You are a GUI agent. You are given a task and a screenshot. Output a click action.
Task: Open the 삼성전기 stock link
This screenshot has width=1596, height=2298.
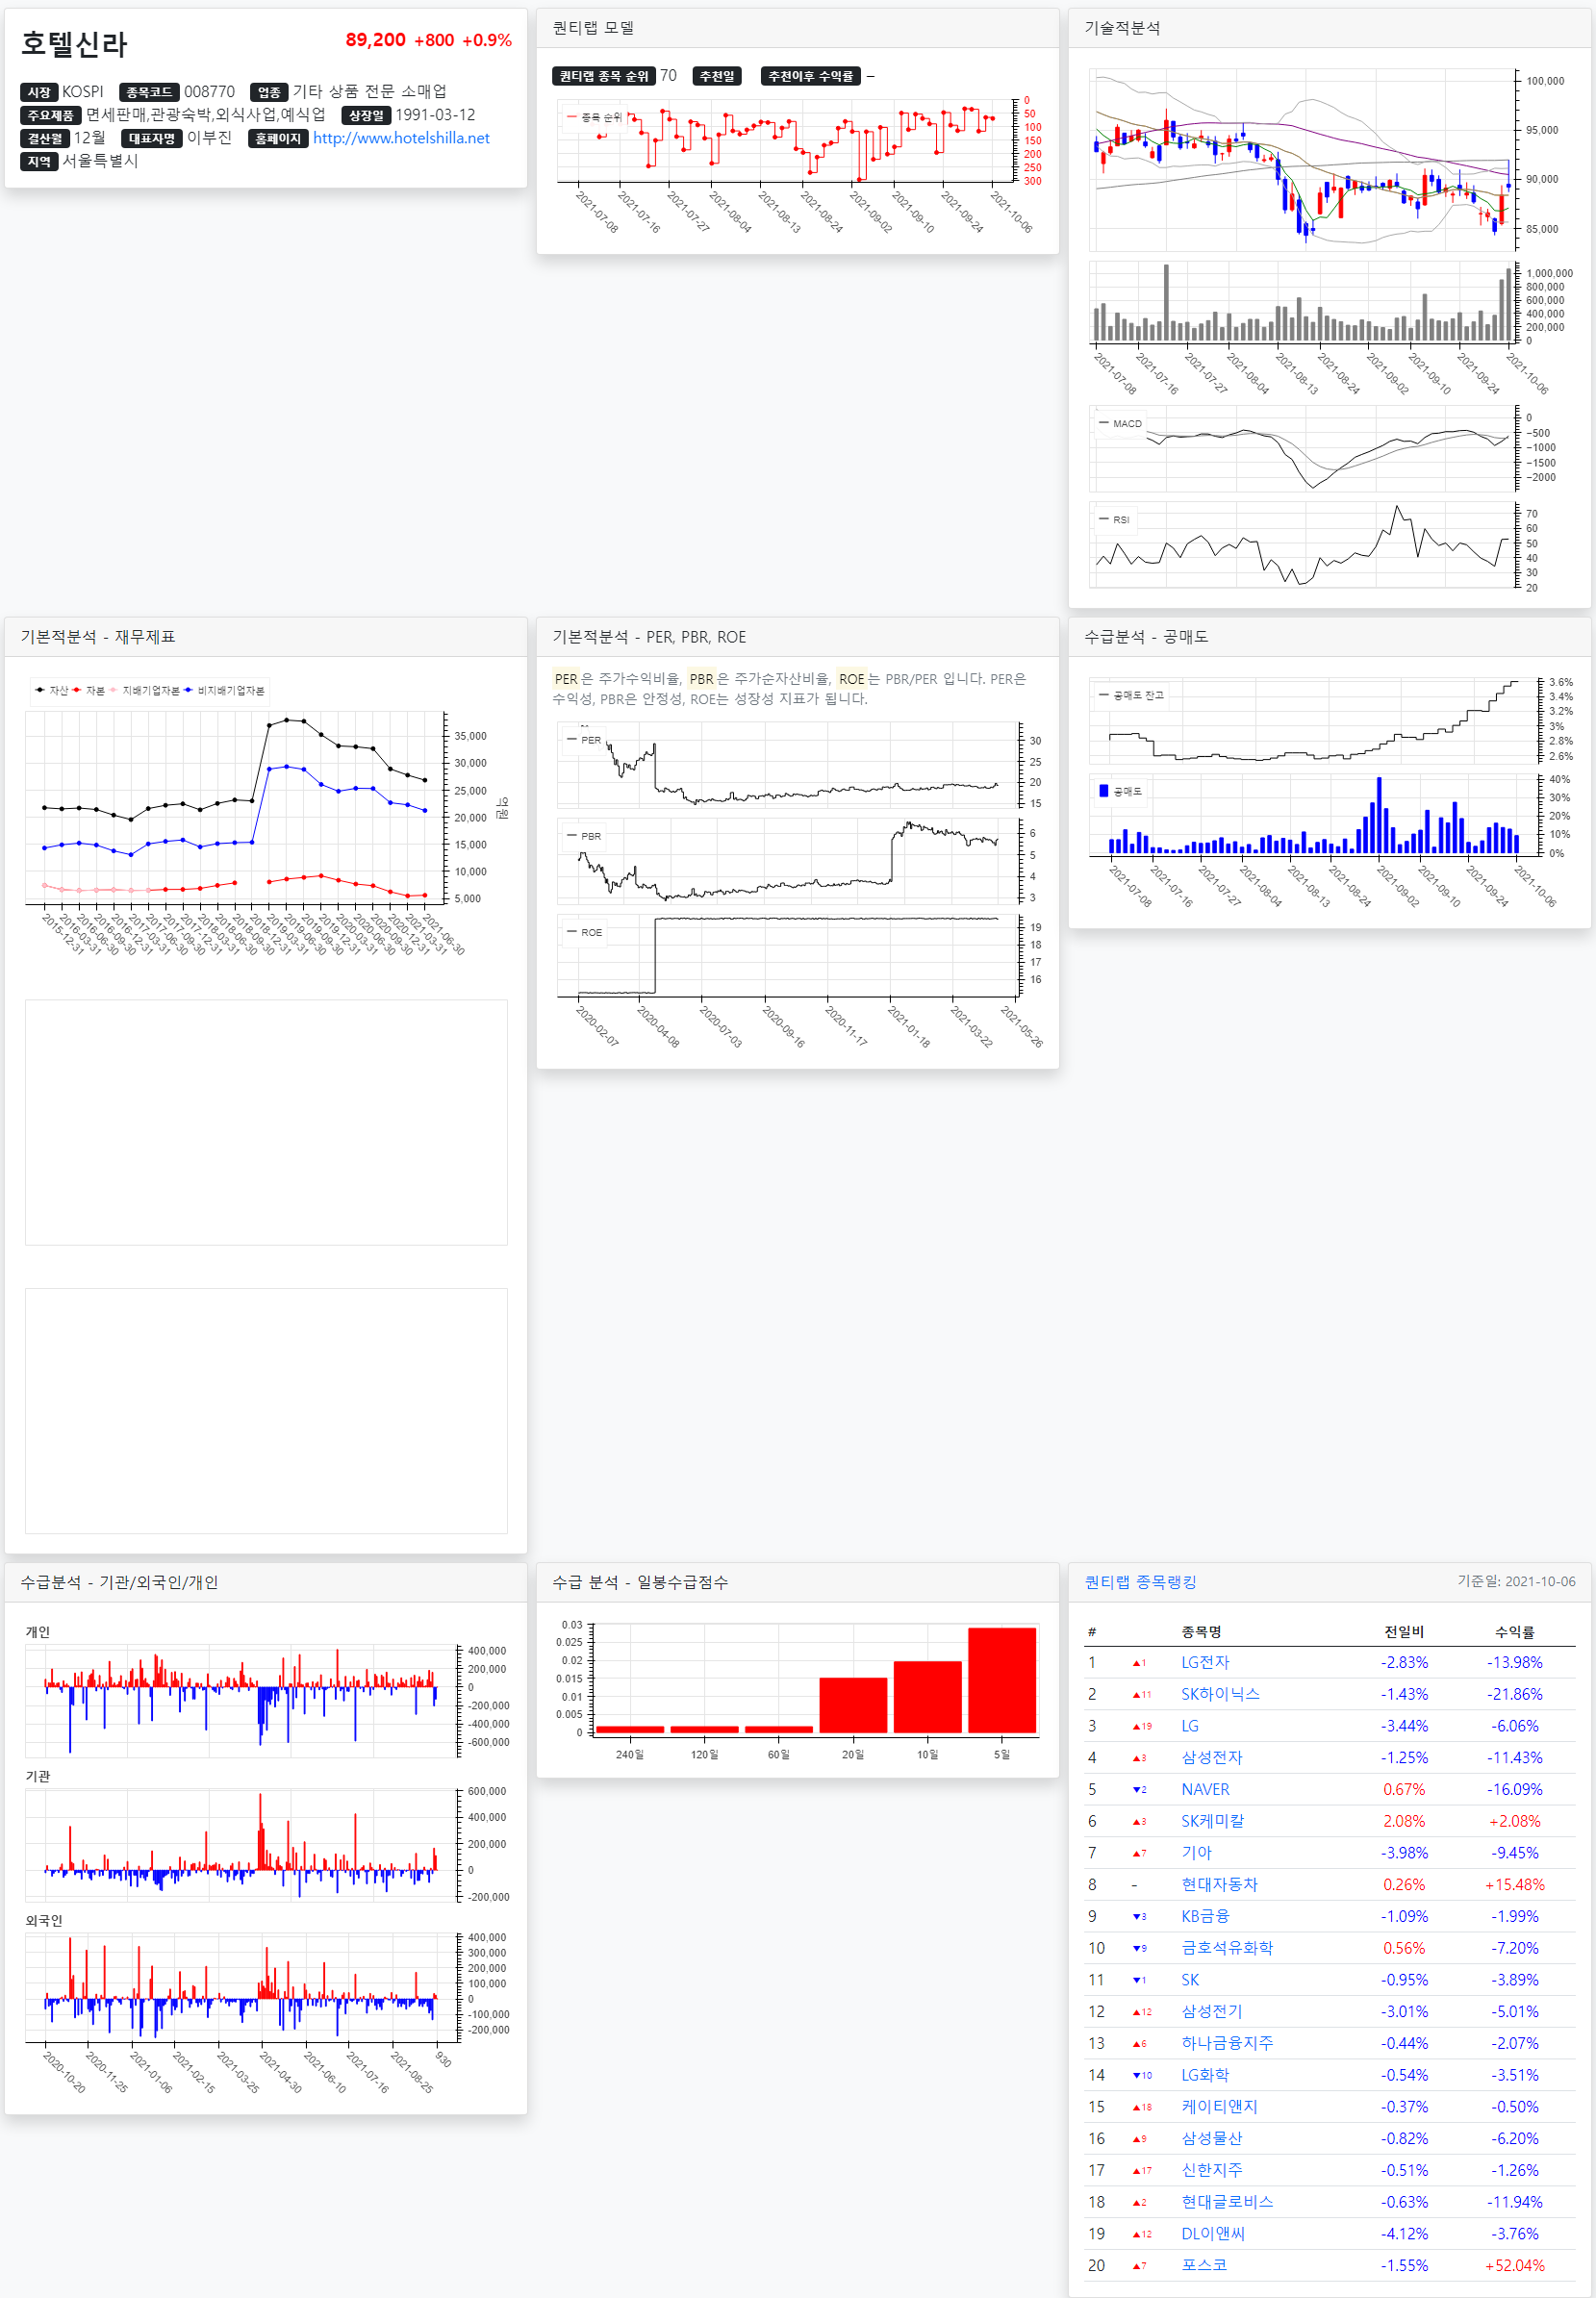click(x=1211, y=2011)
